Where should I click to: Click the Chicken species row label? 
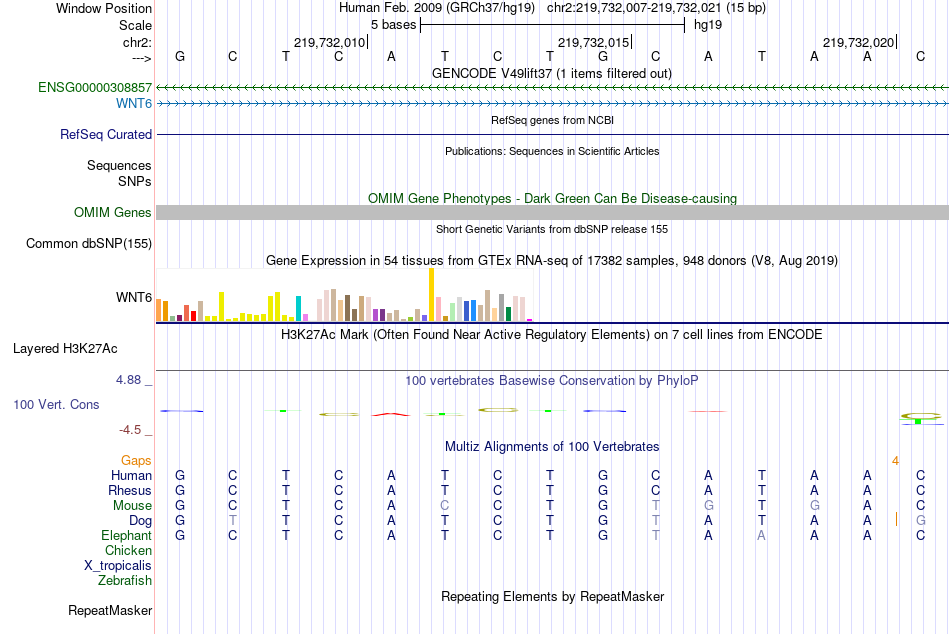pyautogui.click(x=128, y=550)
